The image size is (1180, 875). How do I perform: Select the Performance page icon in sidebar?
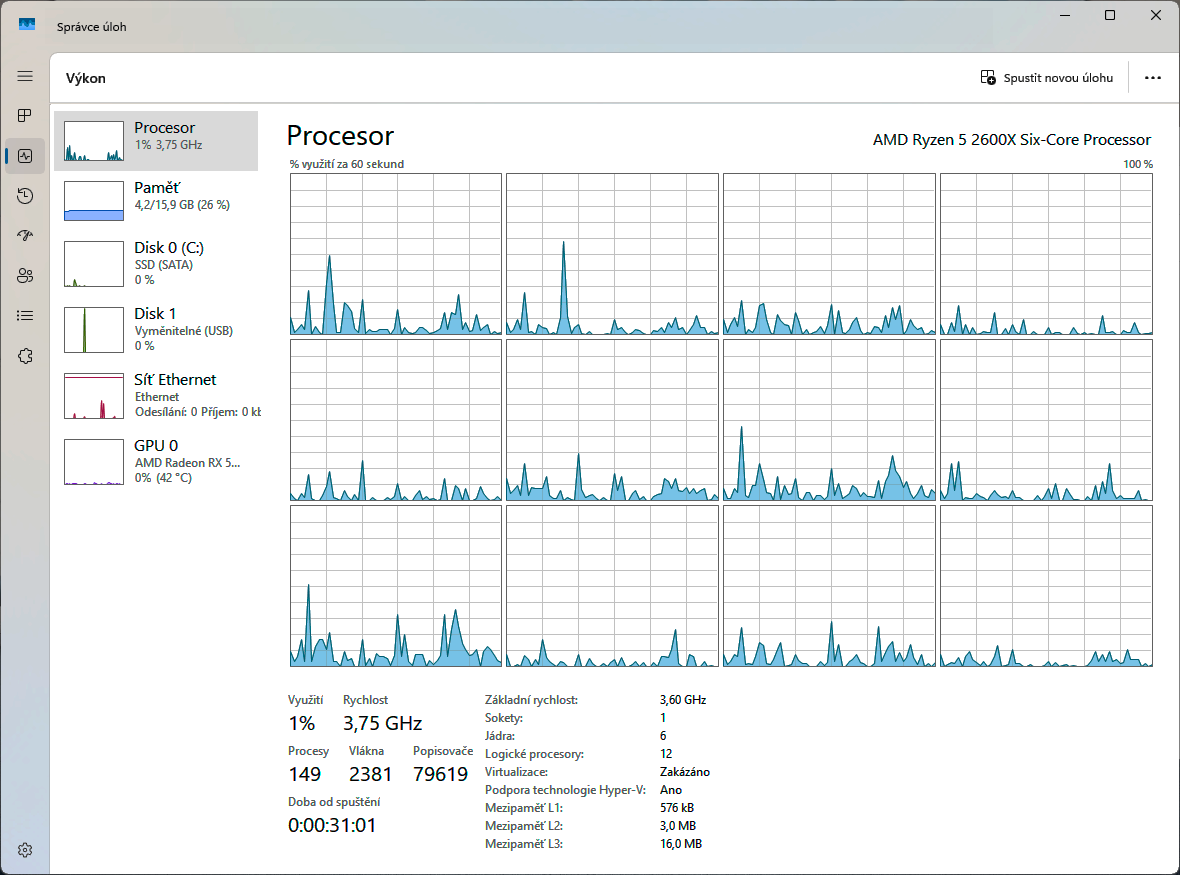(x=25, y=156)
